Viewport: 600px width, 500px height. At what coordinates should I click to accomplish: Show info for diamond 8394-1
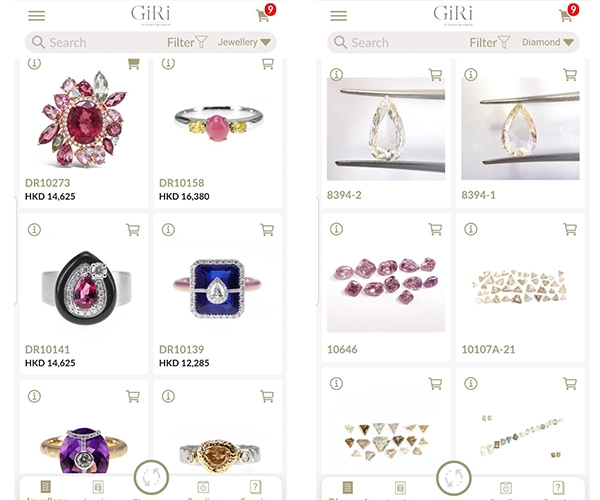coord(471,75)
